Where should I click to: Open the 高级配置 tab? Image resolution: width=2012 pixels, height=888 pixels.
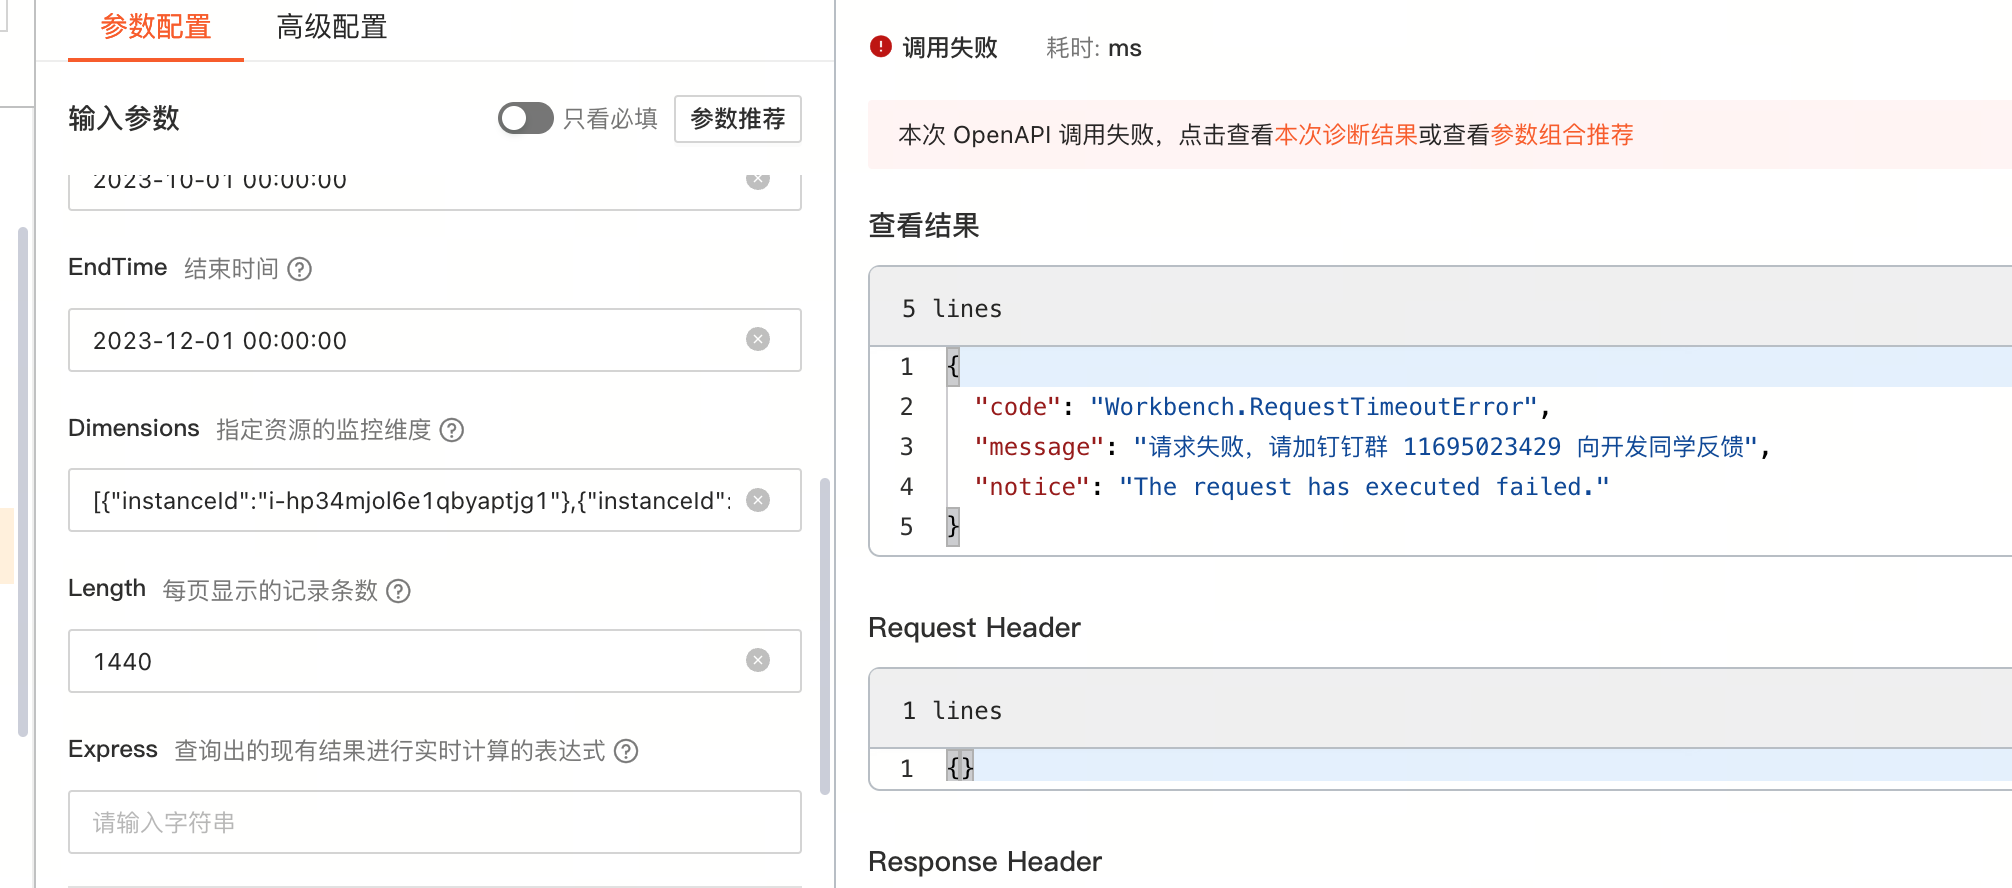click(x=332, y=27)
